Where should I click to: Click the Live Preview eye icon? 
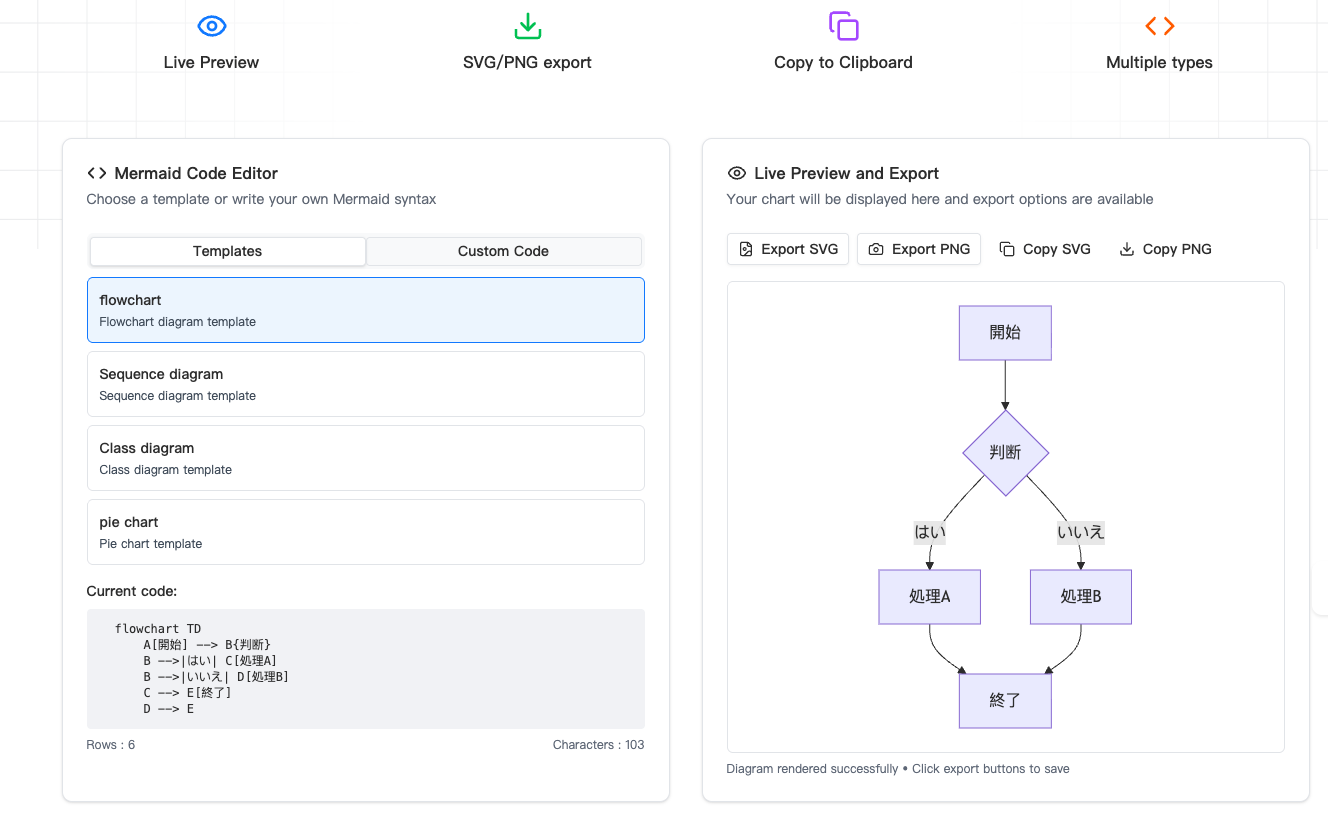coord(211,26)
